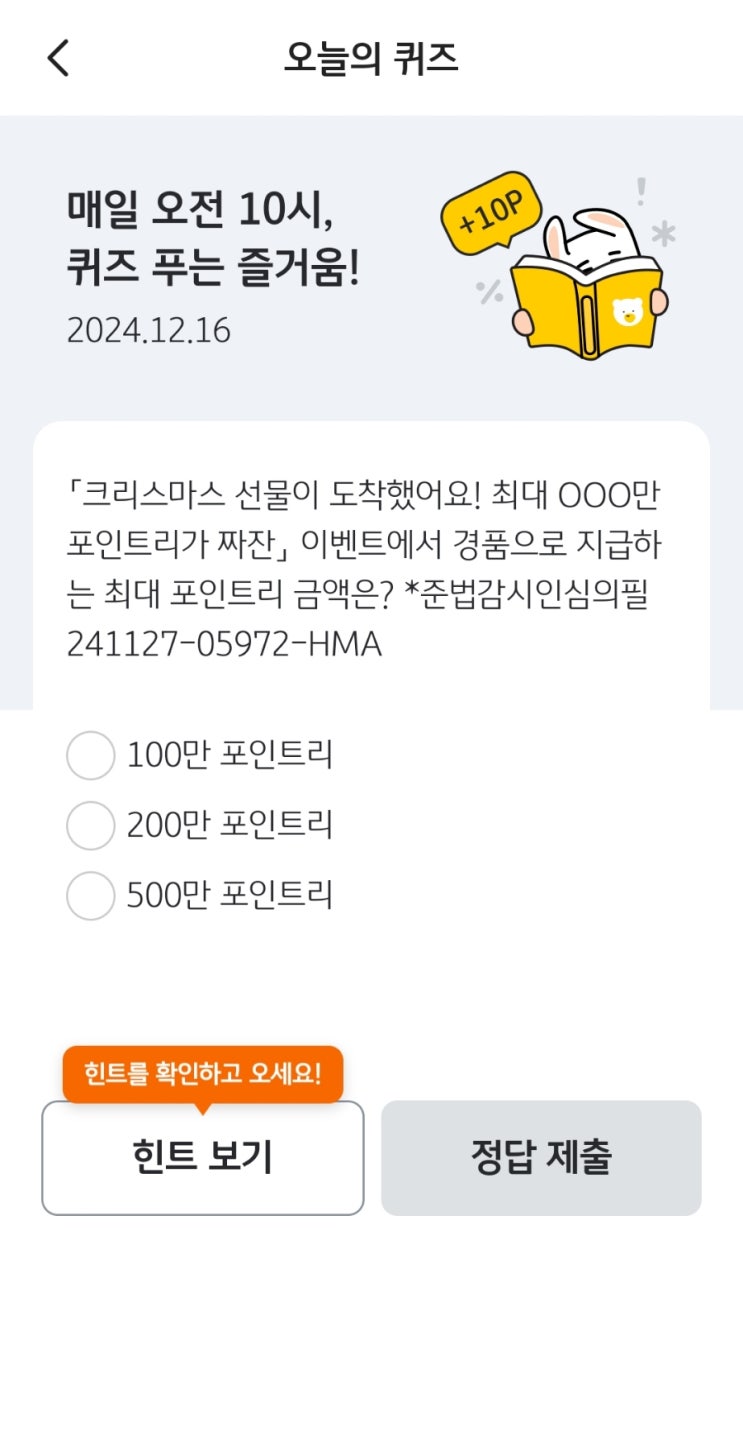
Task: Tap the gray percent symbol decoration
Action: click(x=490, y=292)
